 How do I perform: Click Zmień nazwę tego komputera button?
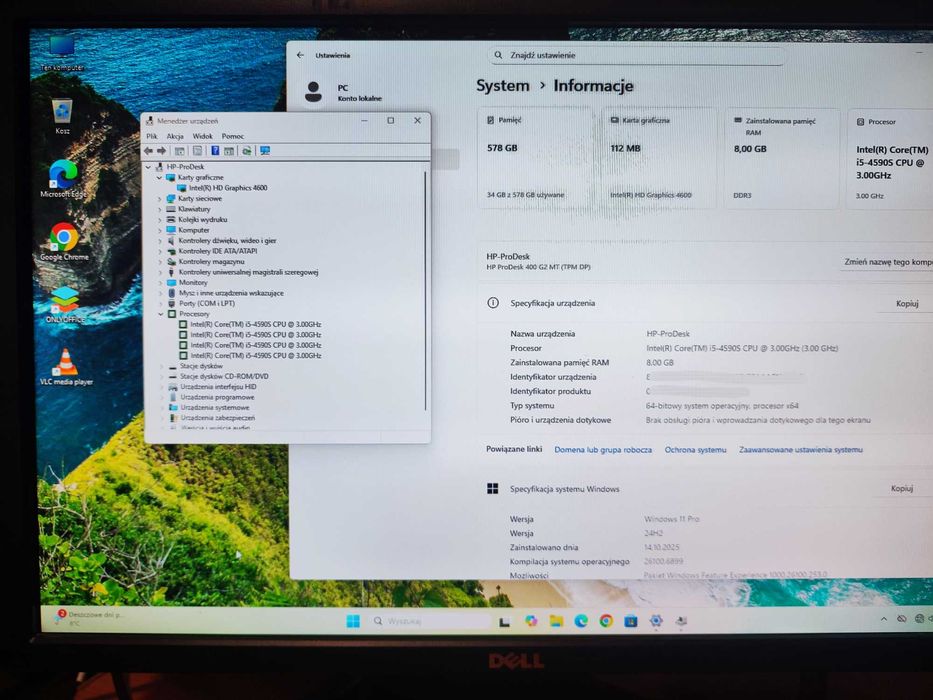tap(887, 262)
